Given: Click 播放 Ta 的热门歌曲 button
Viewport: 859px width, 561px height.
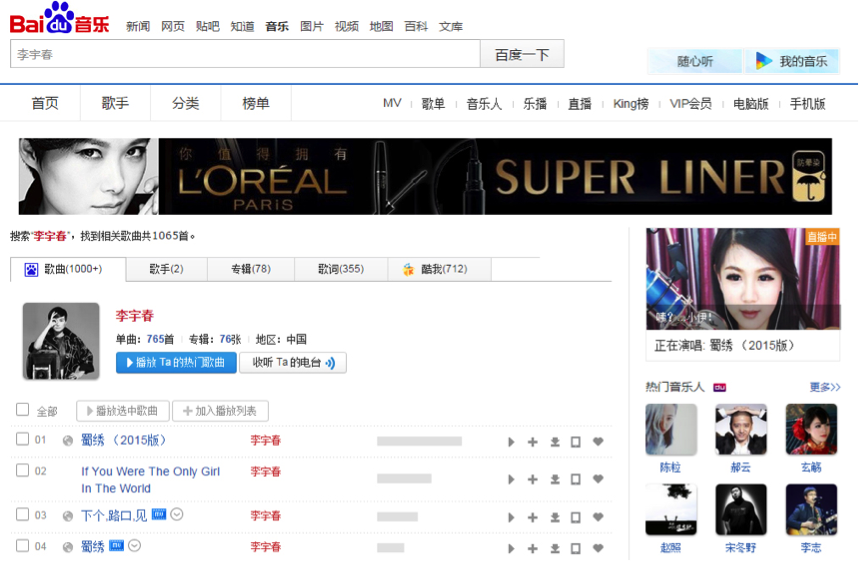Looking at the screenshot, I should (176, 363).
